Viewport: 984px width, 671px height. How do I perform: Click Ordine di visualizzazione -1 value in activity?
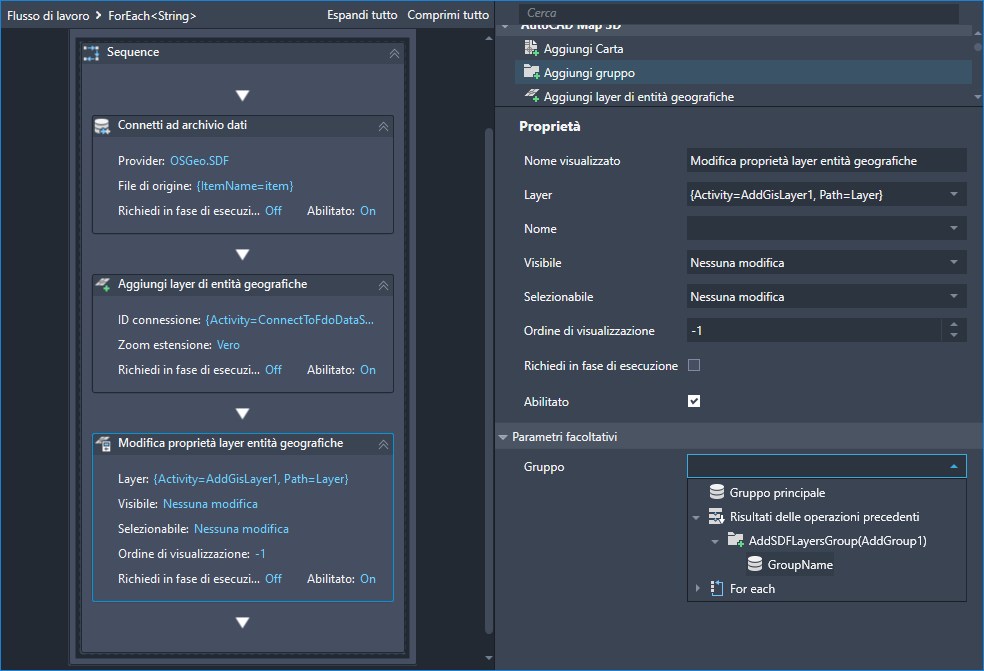point(260,554)
